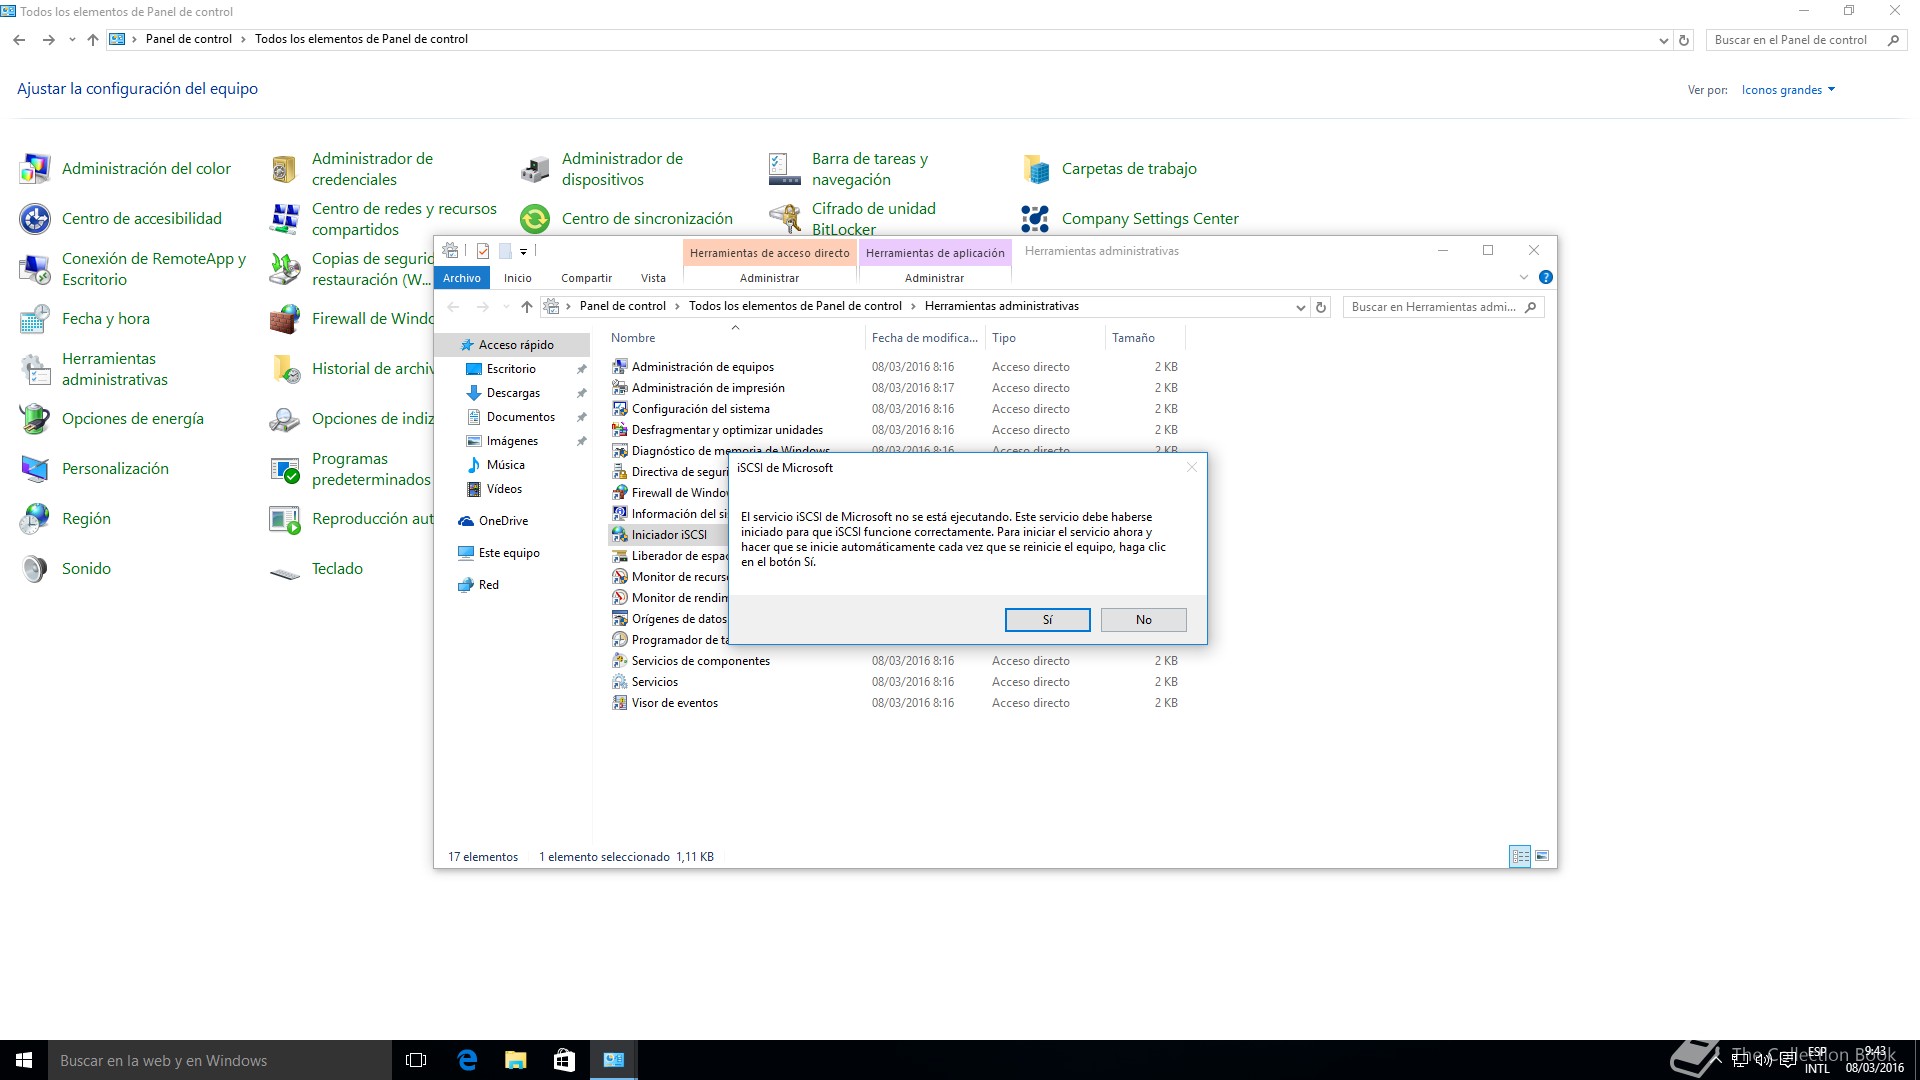Open the quick access toolbar customize dropdown
Screen dimensions: 1920x1080
point(523,251)
